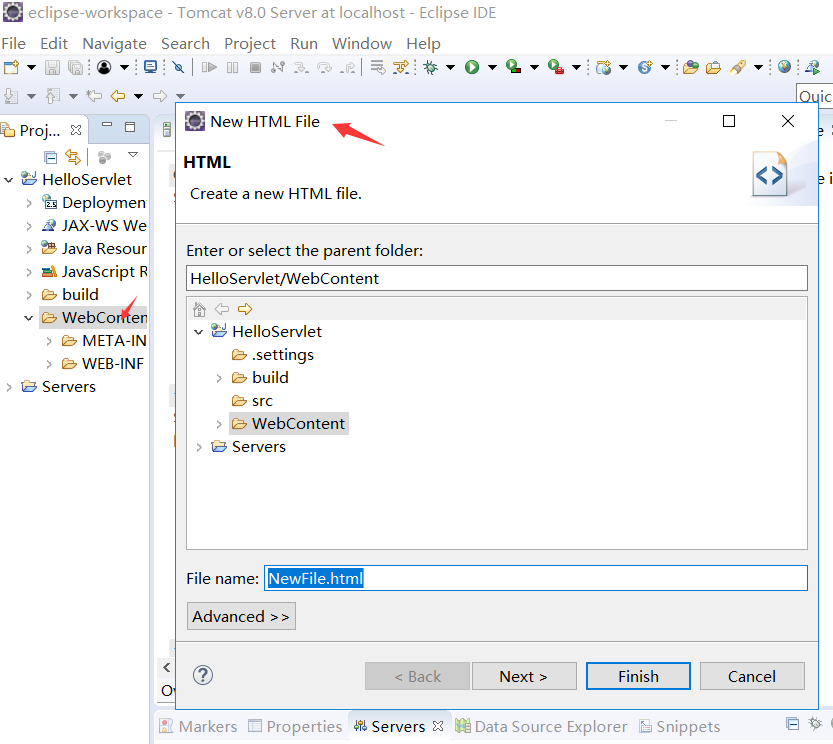Open Project Explorer view menu triangle
The height and width of the screenshot is (744, 833).
point(133,155)
